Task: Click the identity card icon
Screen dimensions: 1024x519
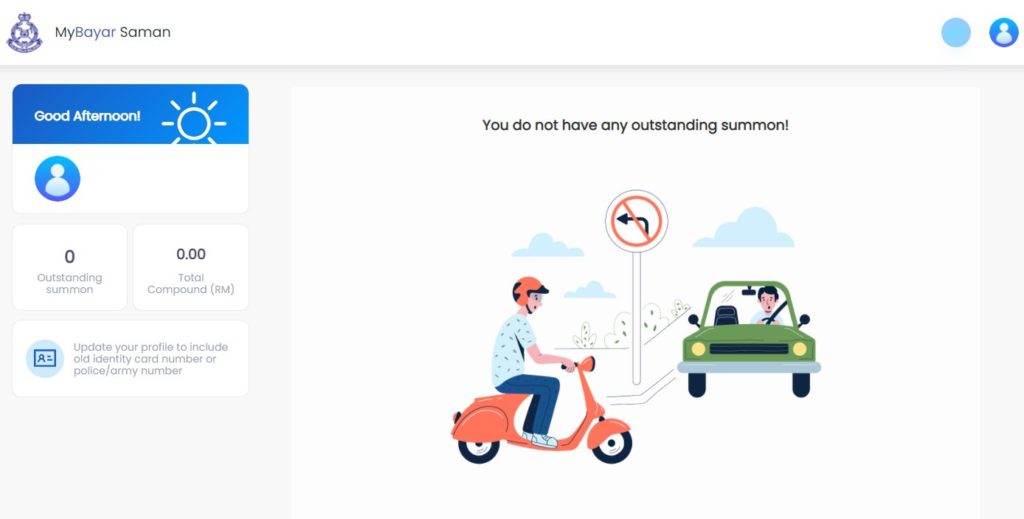Action: (x=45, y=358)
